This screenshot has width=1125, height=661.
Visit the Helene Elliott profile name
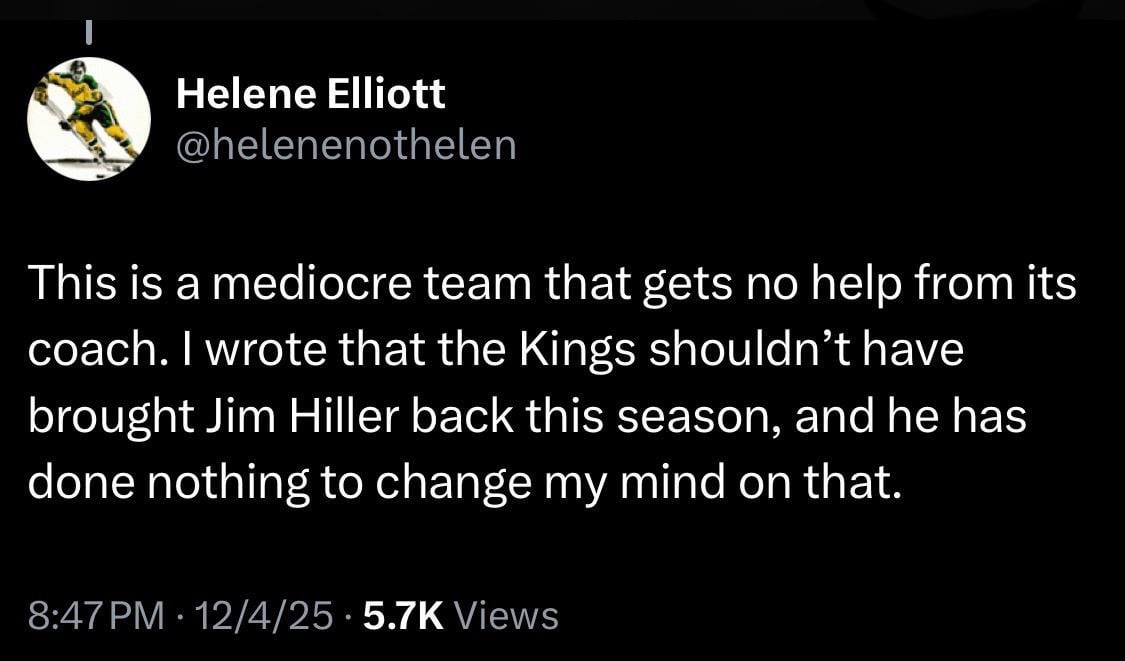click(311, 93)
